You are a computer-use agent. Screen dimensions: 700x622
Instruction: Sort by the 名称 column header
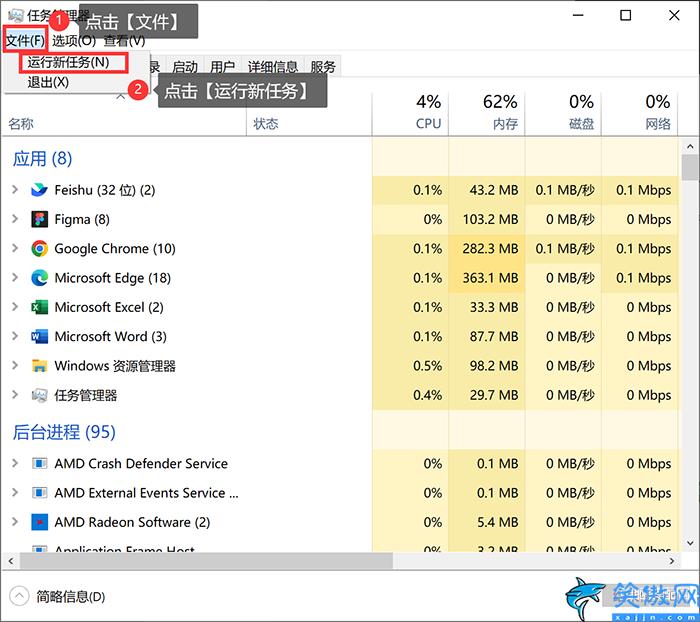click(21, 124)
